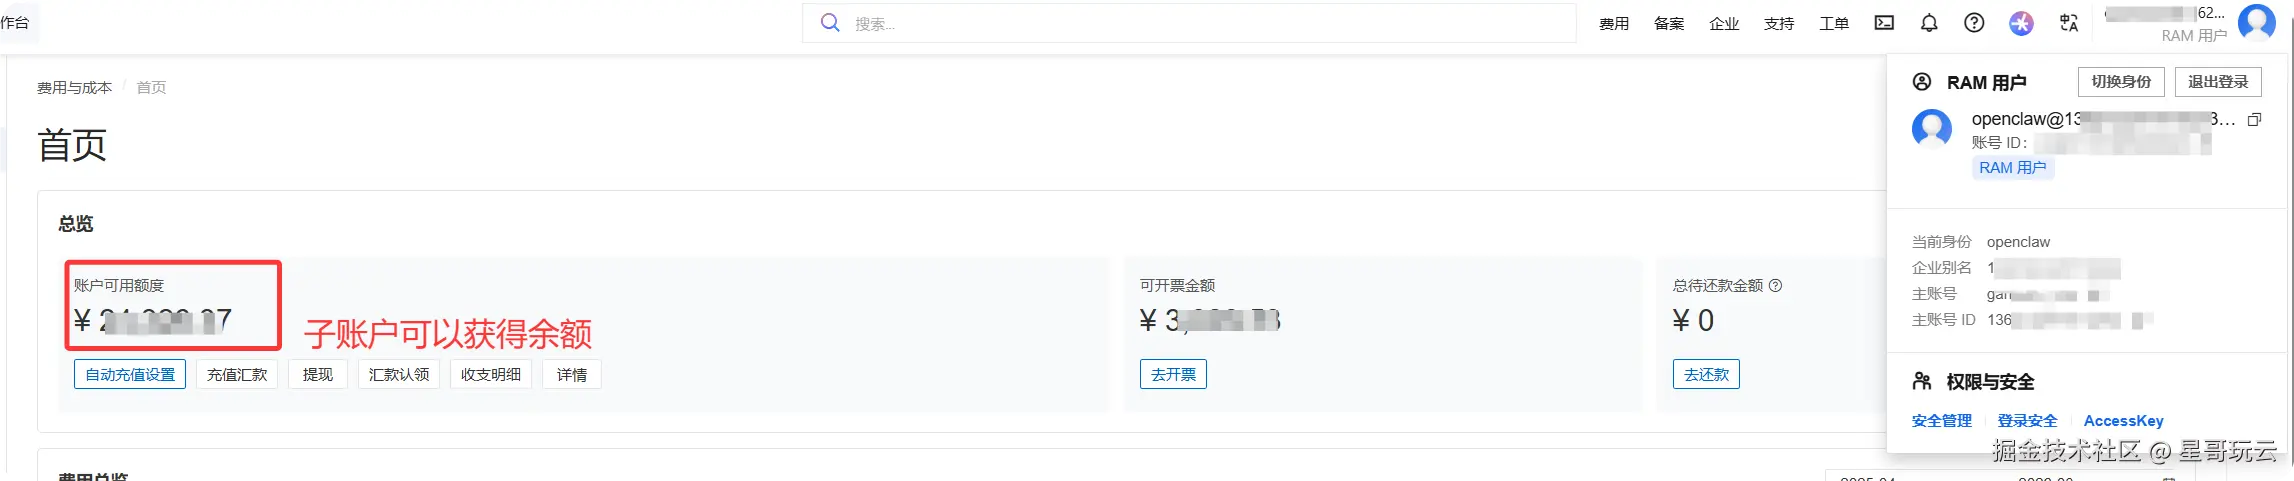The width and height of the screenshot is (2294, 481).
Task: Open the 安全管理 link
Action: point(1941,421)
